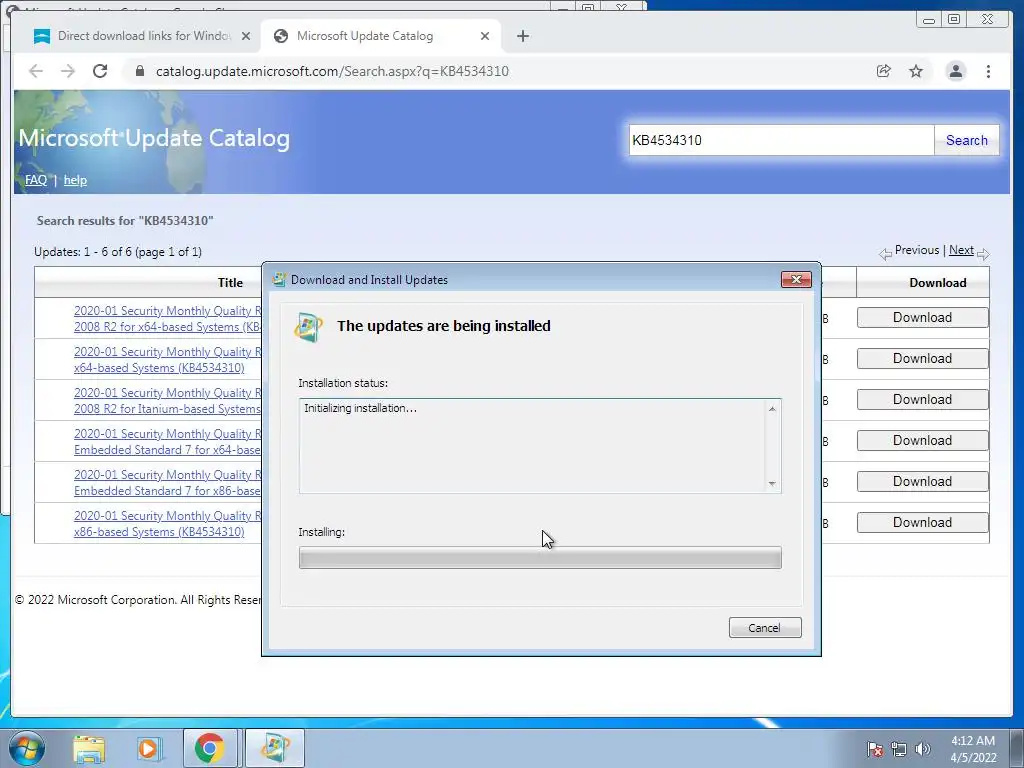Click the catalog Search button
The height and width of the screenshot is (768, 1024).
[x=967, y=140]
